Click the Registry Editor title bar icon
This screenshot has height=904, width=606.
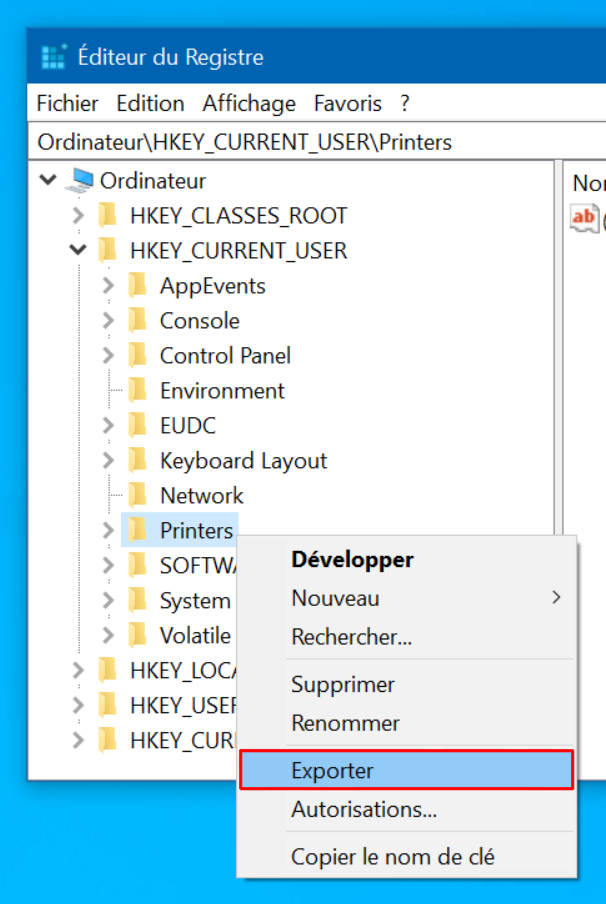pyautogui.click(x=54, y=56)
